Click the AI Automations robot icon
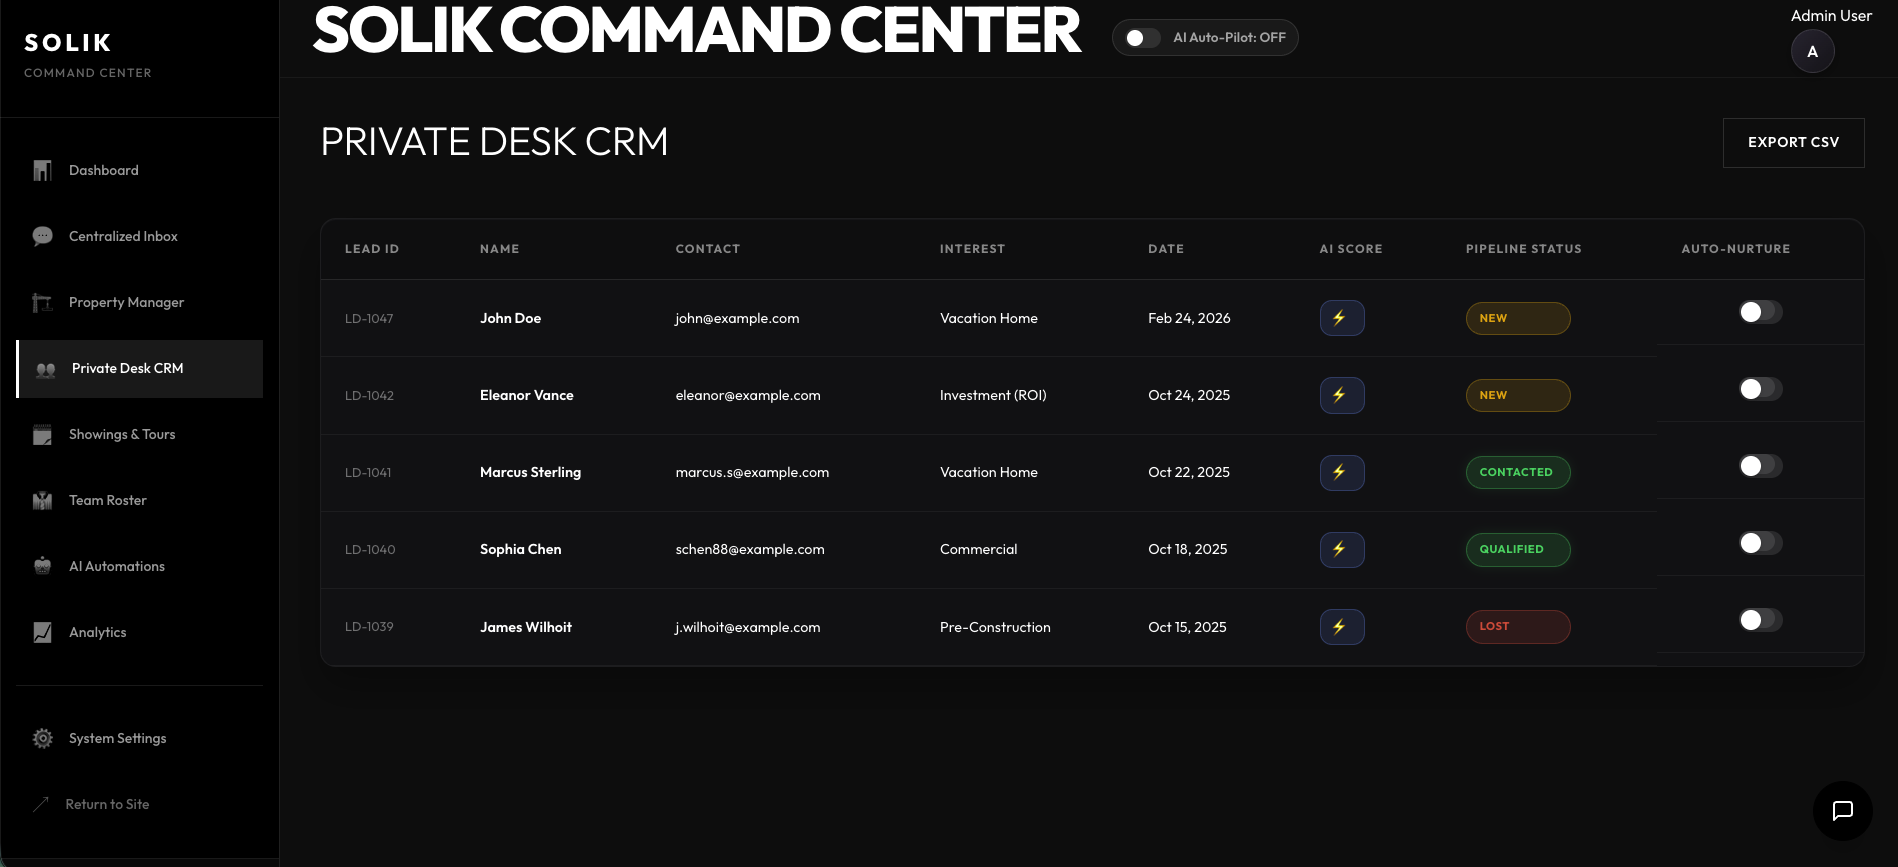Screen dimensions: 1898x867 [x=42, y=567]
